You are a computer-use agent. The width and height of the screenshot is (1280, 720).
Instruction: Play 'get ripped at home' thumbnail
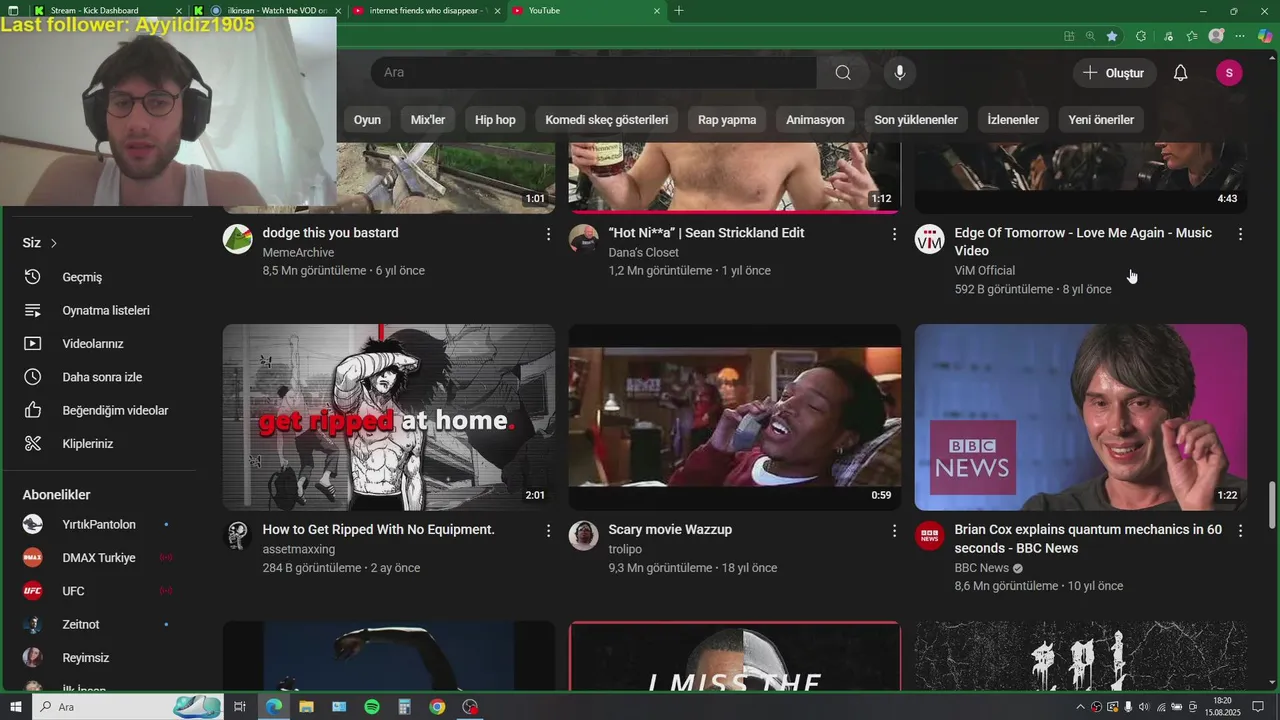coord(389,417)
